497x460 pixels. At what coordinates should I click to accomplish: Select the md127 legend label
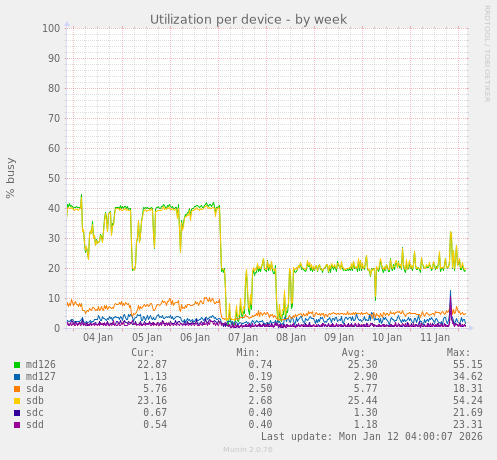point(41,377)
